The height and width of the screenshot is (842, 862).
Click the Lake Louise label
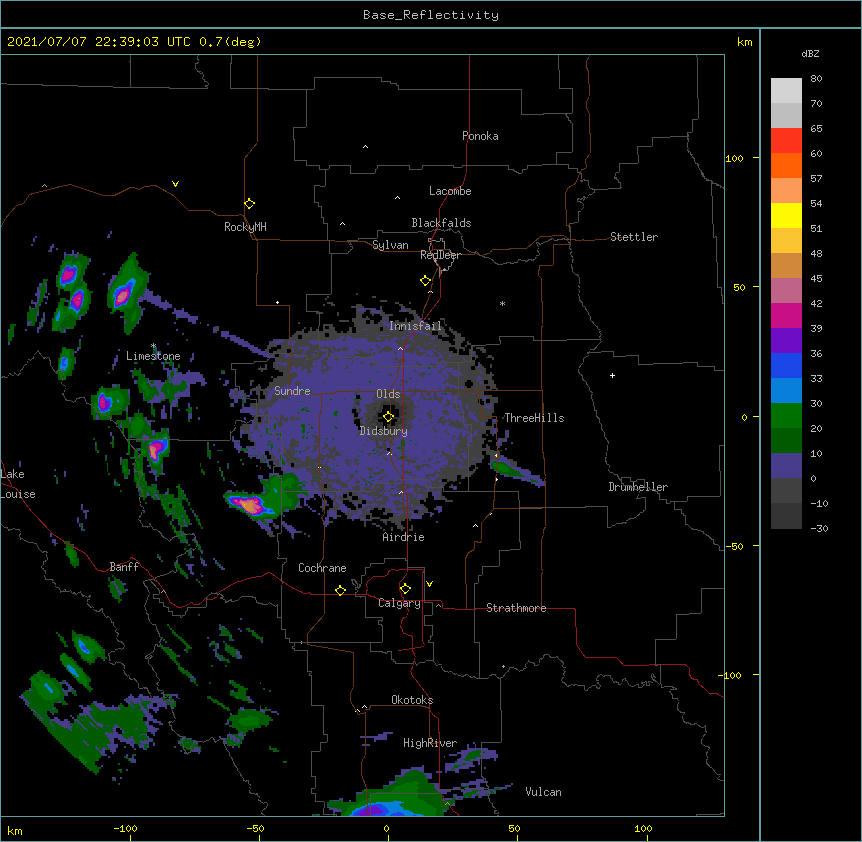(x=18, y=484)
